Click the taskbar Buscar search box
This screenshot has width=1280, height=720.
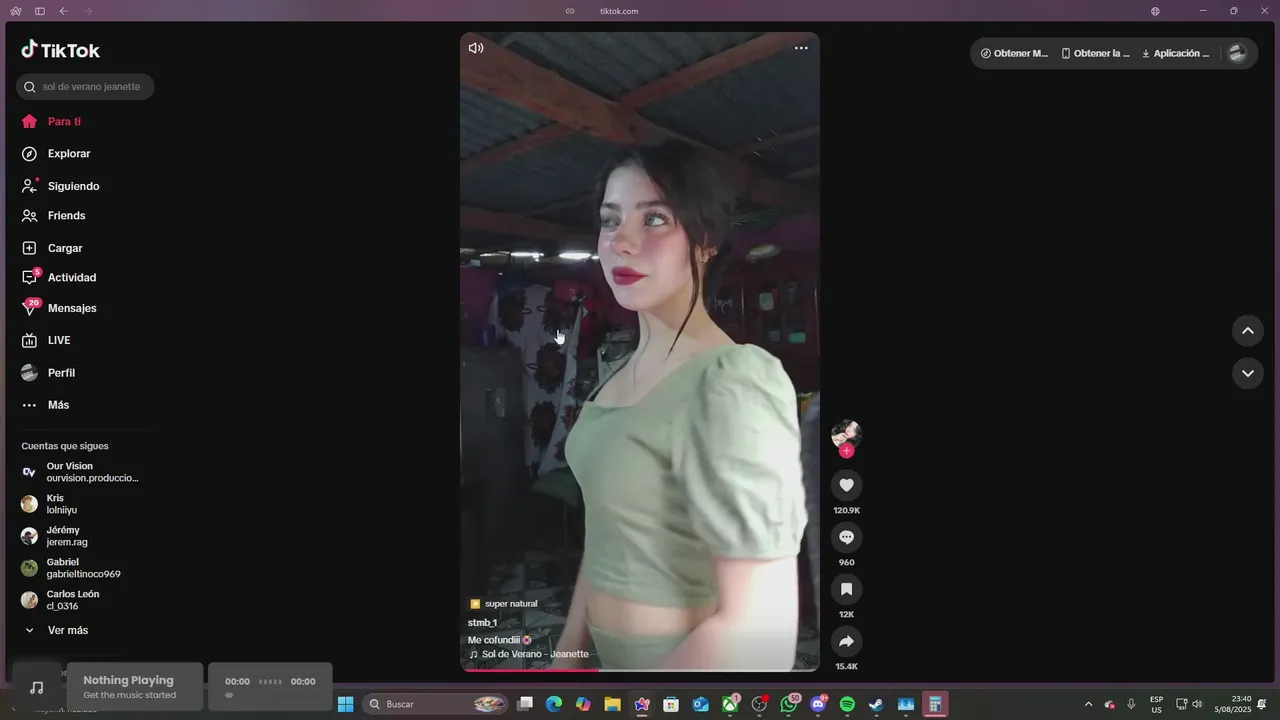tap(437, 704)
